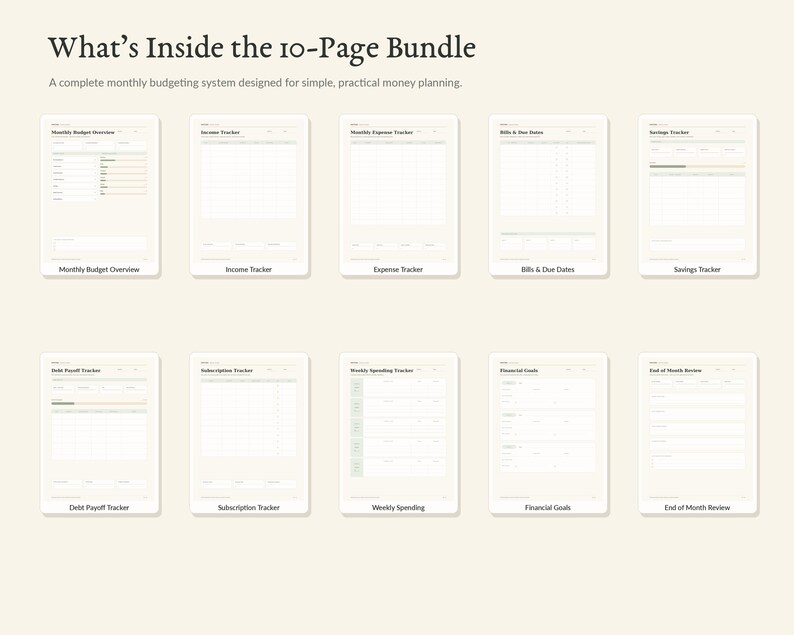Select the 'complete monthly budgeting system' subtitle line

(255, 83)
